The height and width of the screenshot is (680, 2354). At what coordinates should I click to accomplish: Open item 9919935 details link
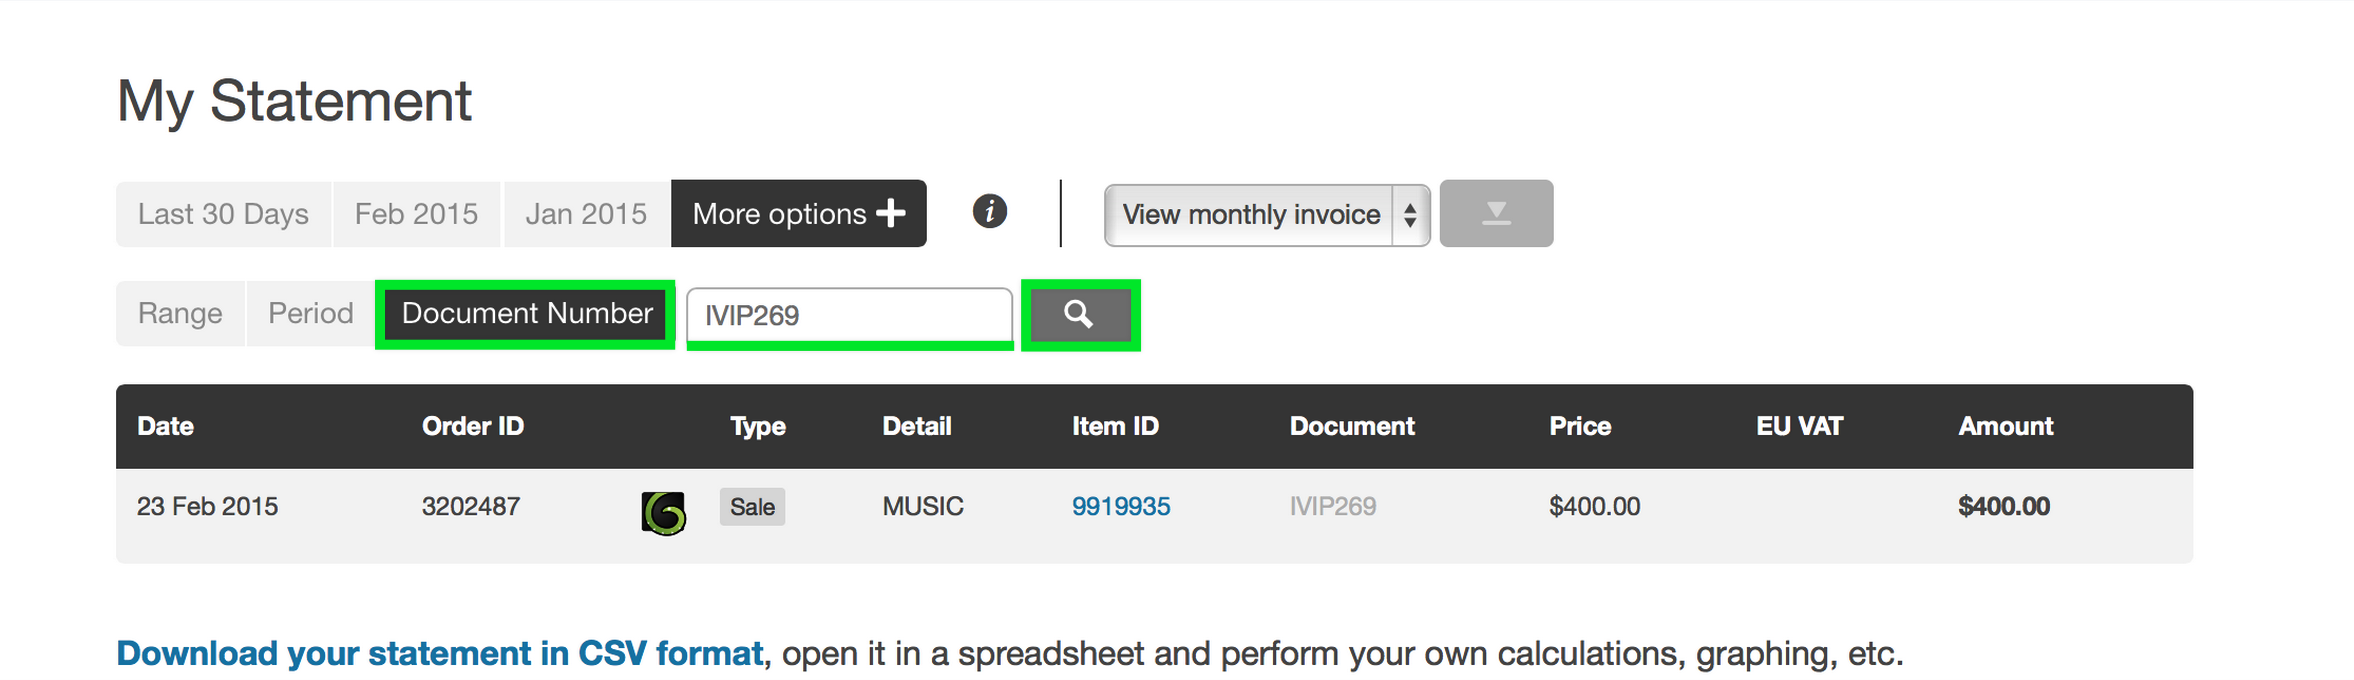coord(1120,507)
